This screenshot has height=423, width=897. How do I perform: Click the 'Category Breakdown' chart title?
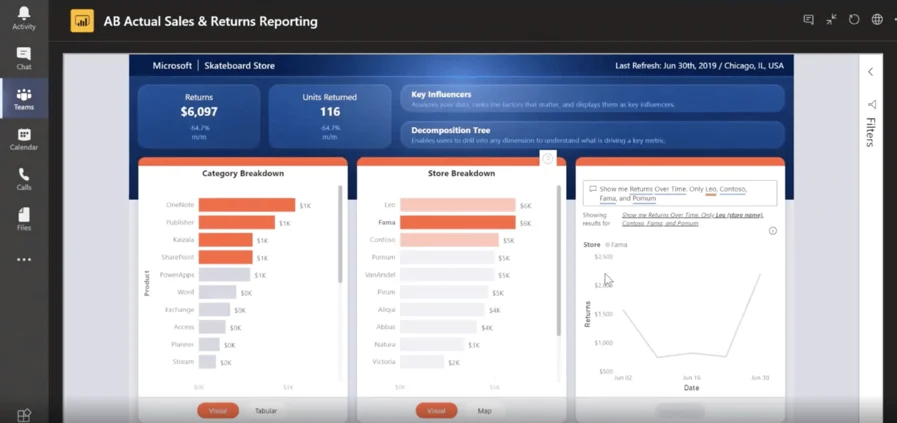click(243, 173)
